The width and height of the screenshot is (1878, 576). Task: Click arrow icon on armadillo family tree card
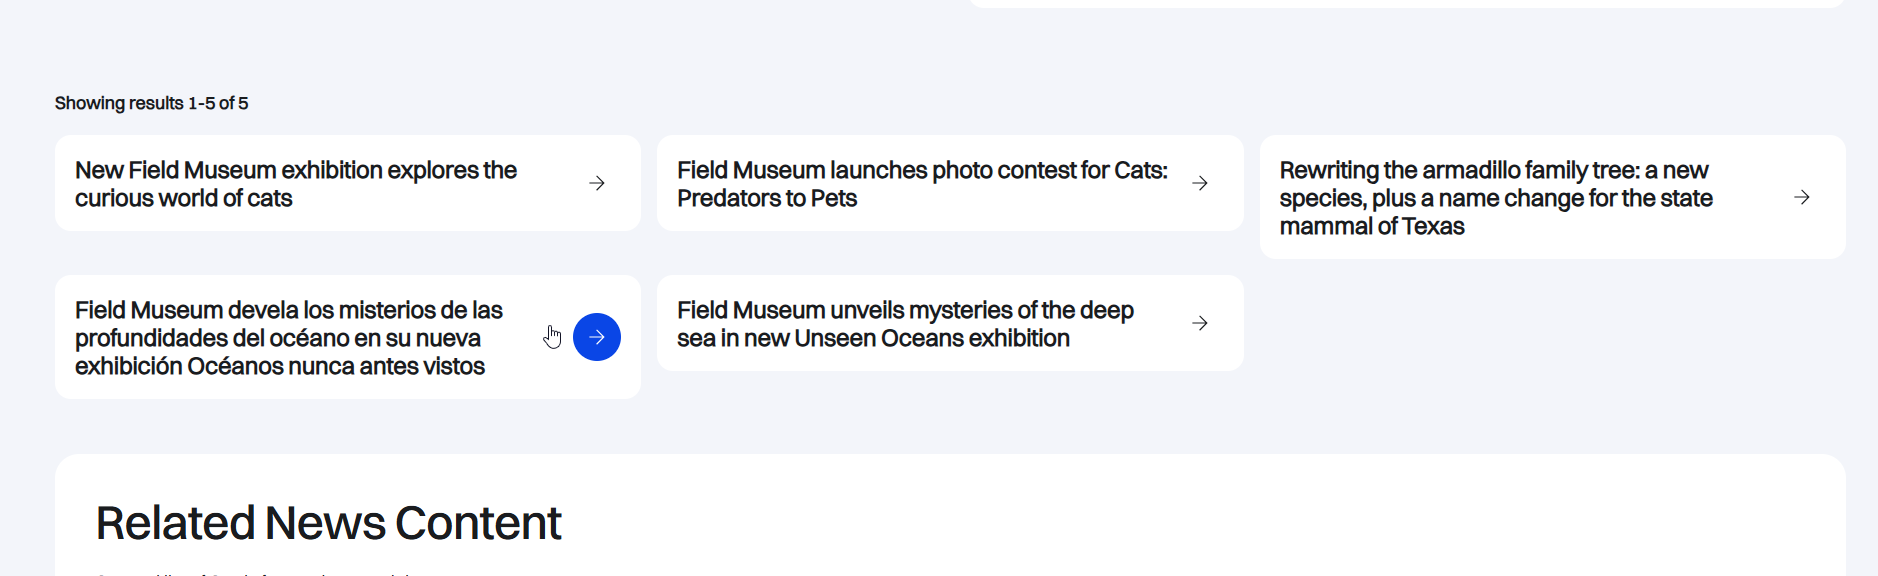[x=1802, y=197]
